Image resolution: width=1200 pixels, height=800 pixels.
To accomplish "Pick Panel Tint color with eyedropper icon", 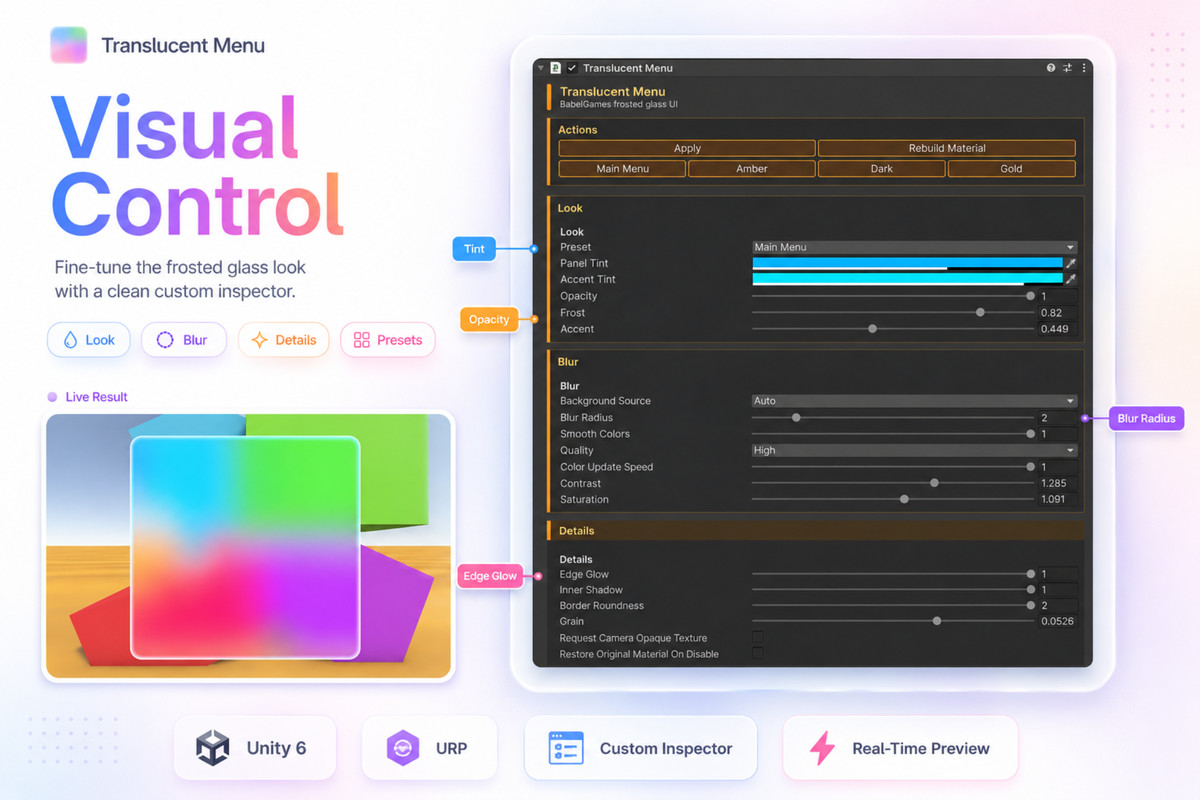I will point(1070,264).
